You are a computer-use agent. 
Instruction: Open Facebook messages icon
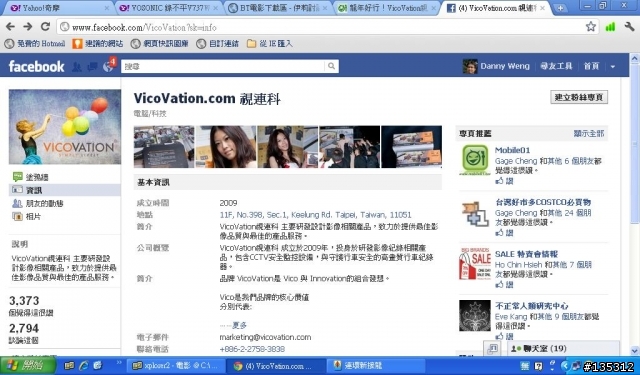point(92,67)
